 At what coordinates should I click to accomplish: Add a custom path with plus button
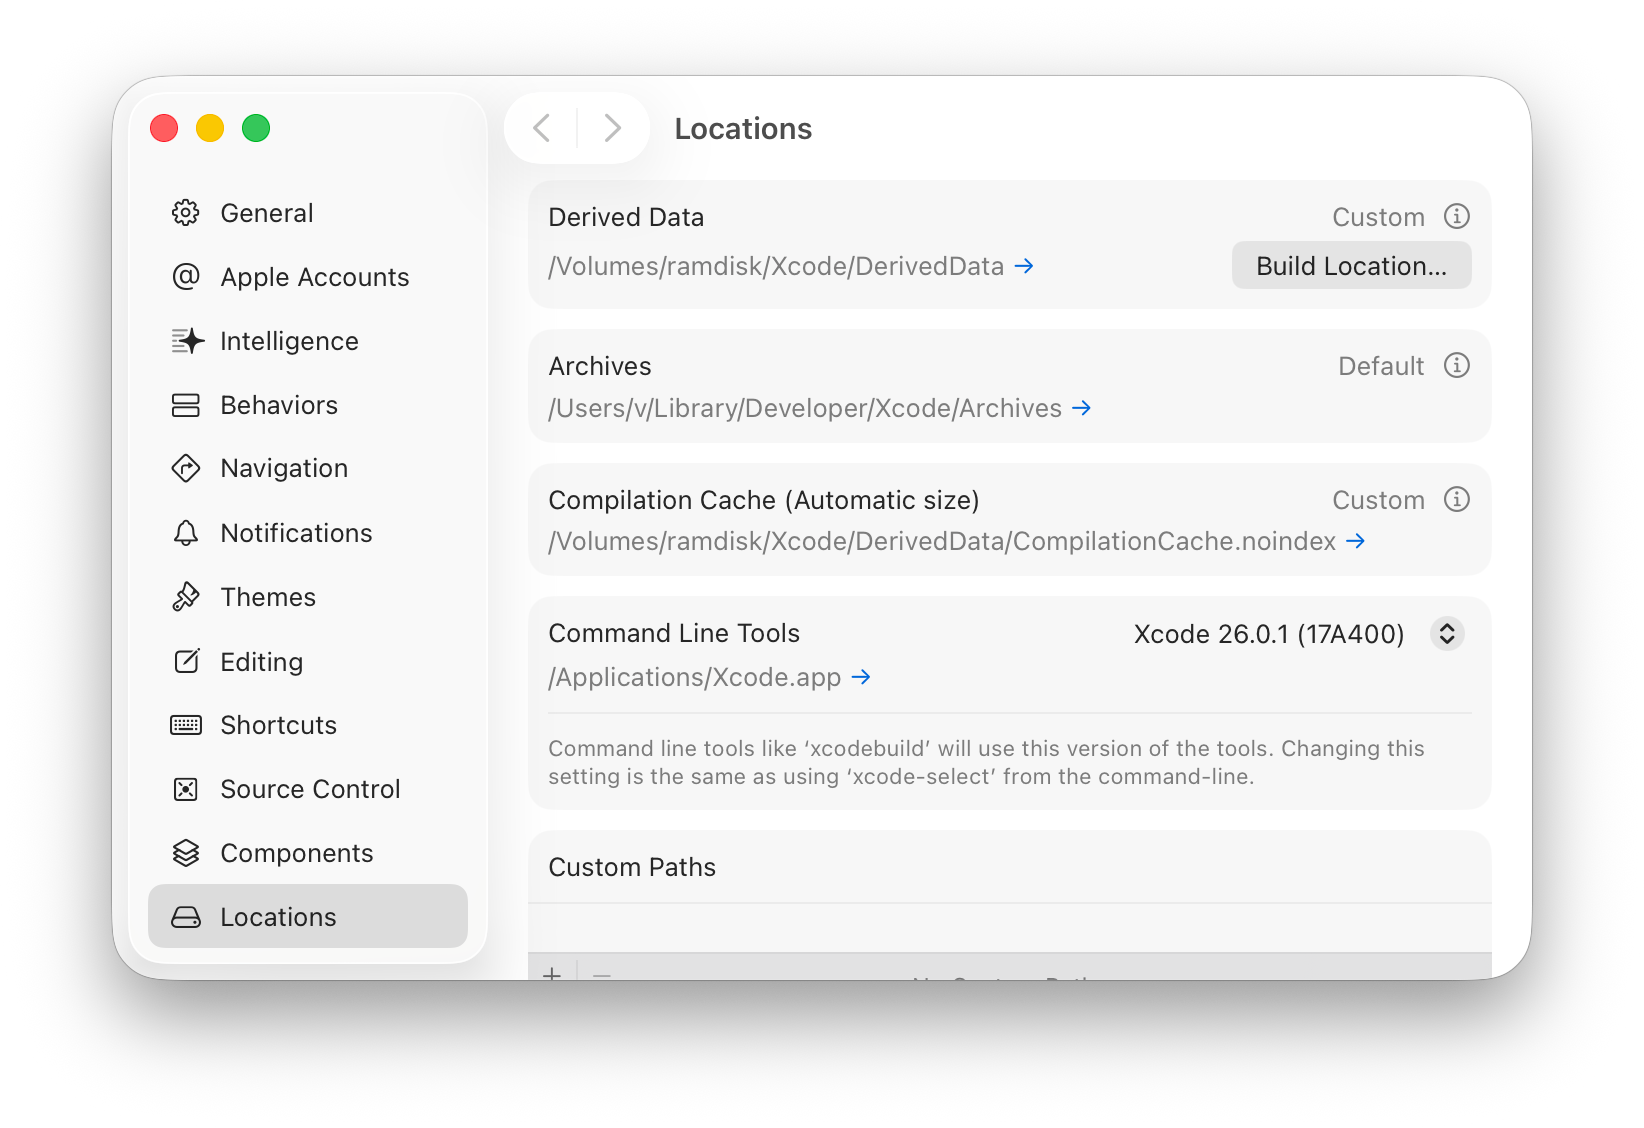[x=552, y=973]
